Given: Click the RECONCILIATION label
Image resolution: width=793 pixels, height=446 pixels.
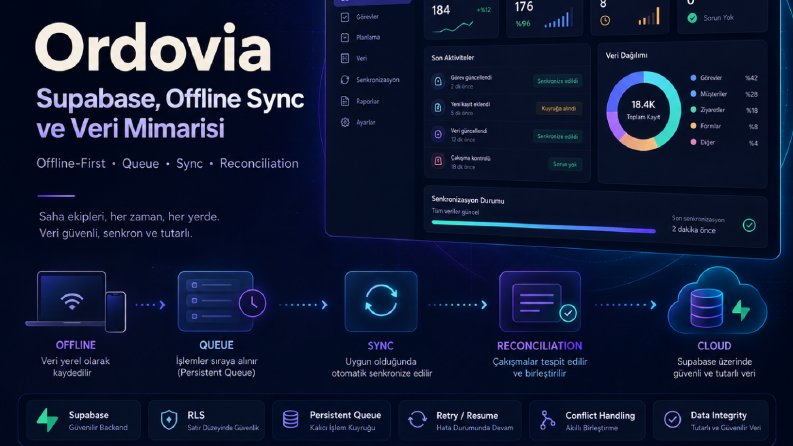Looking at the screenshot, I should click(x=540, y=346).
